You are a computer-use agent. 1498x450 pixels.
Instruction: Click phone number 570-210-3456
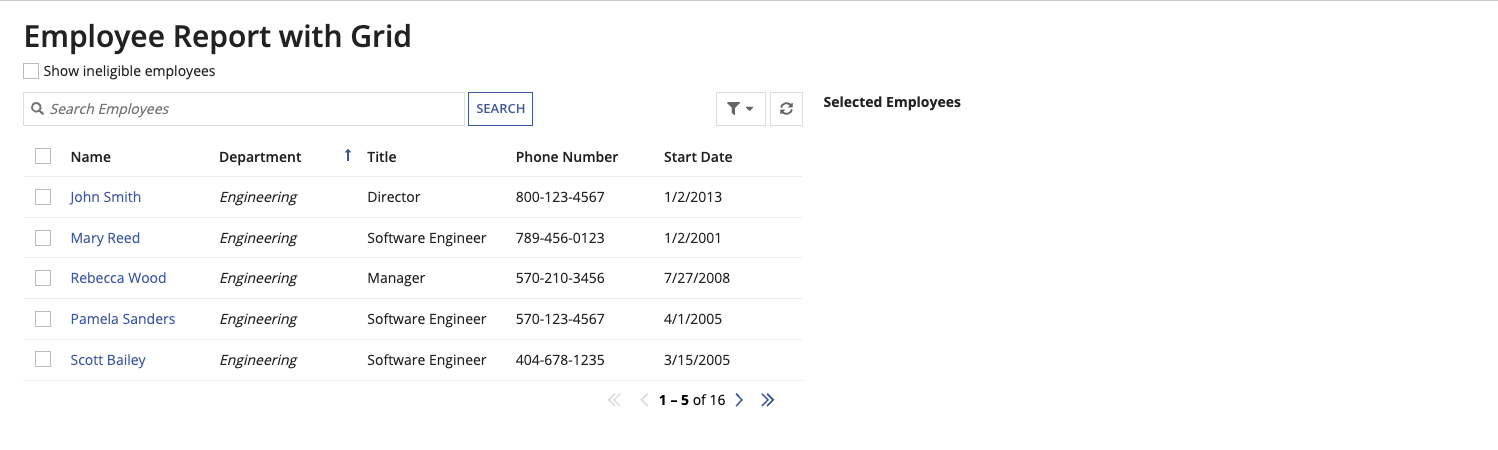[x=560, y=278]
